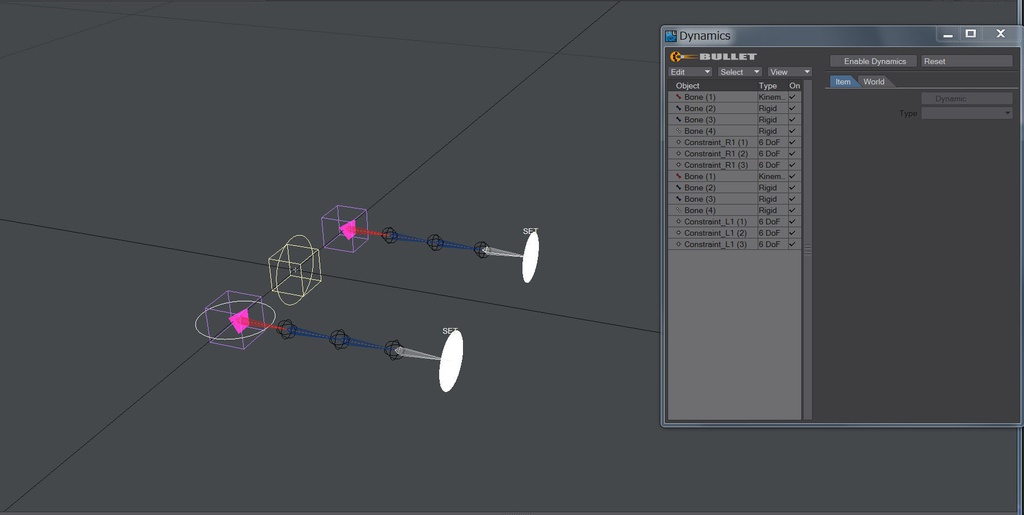Select the Constraint_L1 (1) row
1024x515 pixels.
[735, 222]
